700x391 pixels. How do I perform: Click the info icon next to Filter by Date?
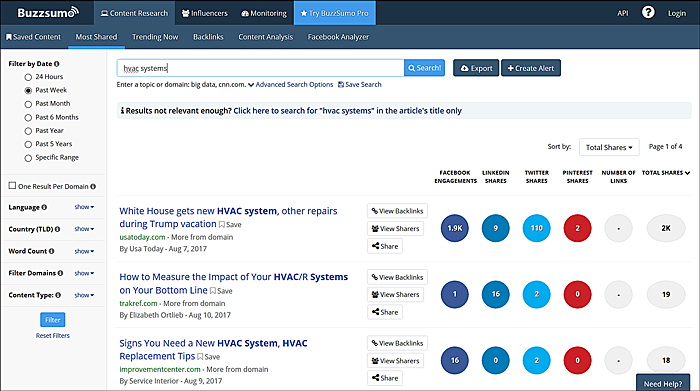tap(57, 64)
